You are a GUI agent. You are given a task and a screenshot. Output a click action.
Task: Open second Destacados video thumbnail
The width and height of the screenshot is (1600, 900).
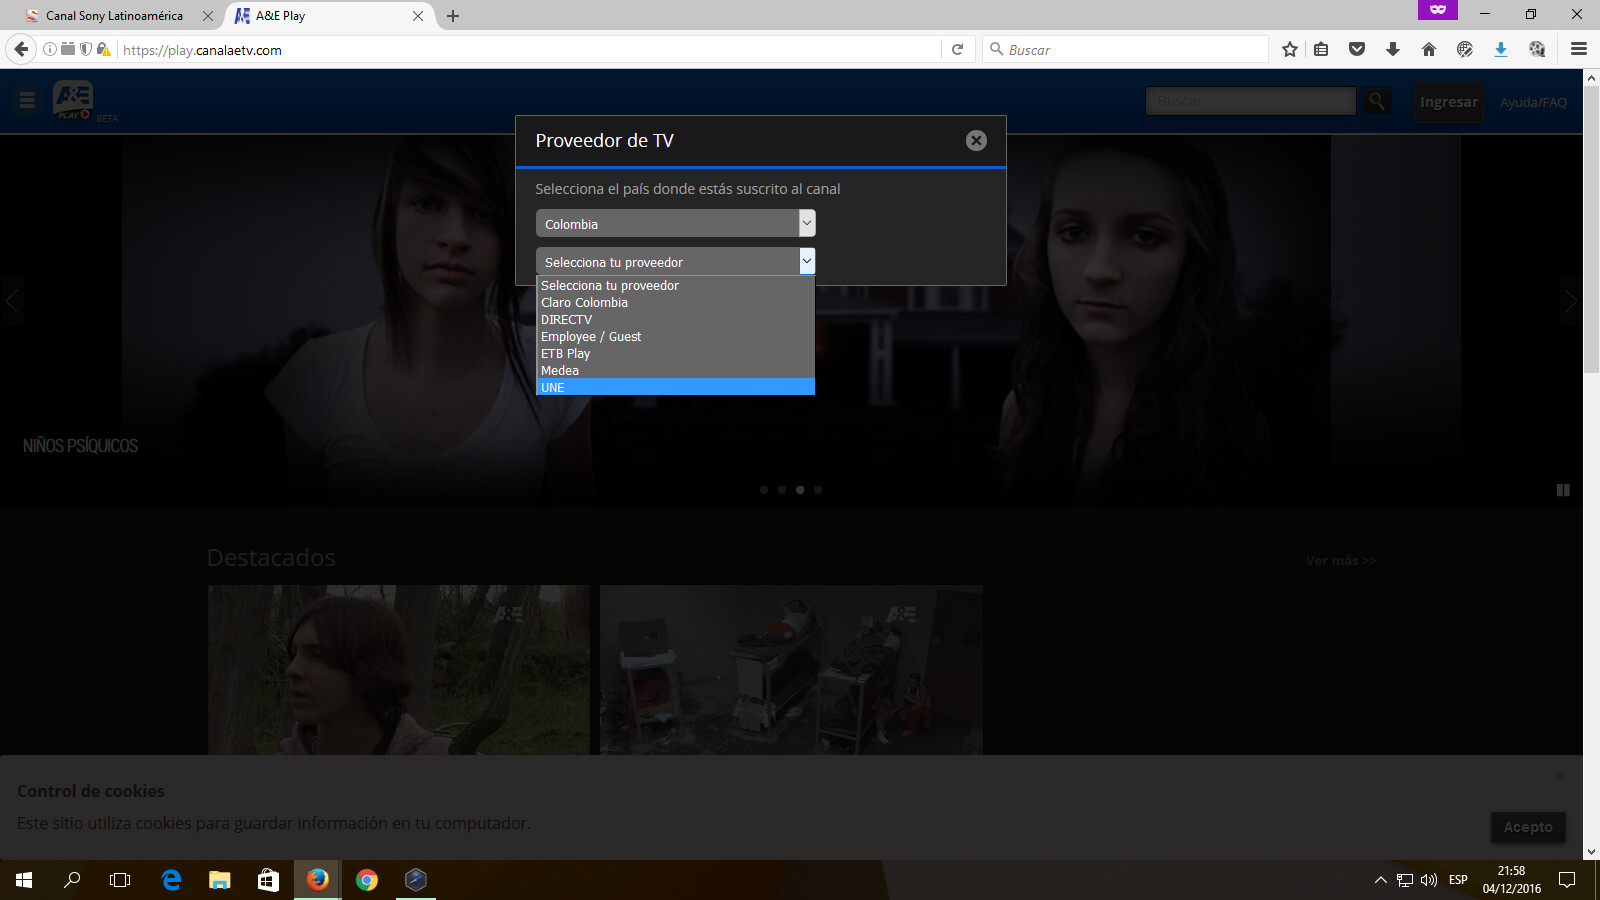pos(791,670)
